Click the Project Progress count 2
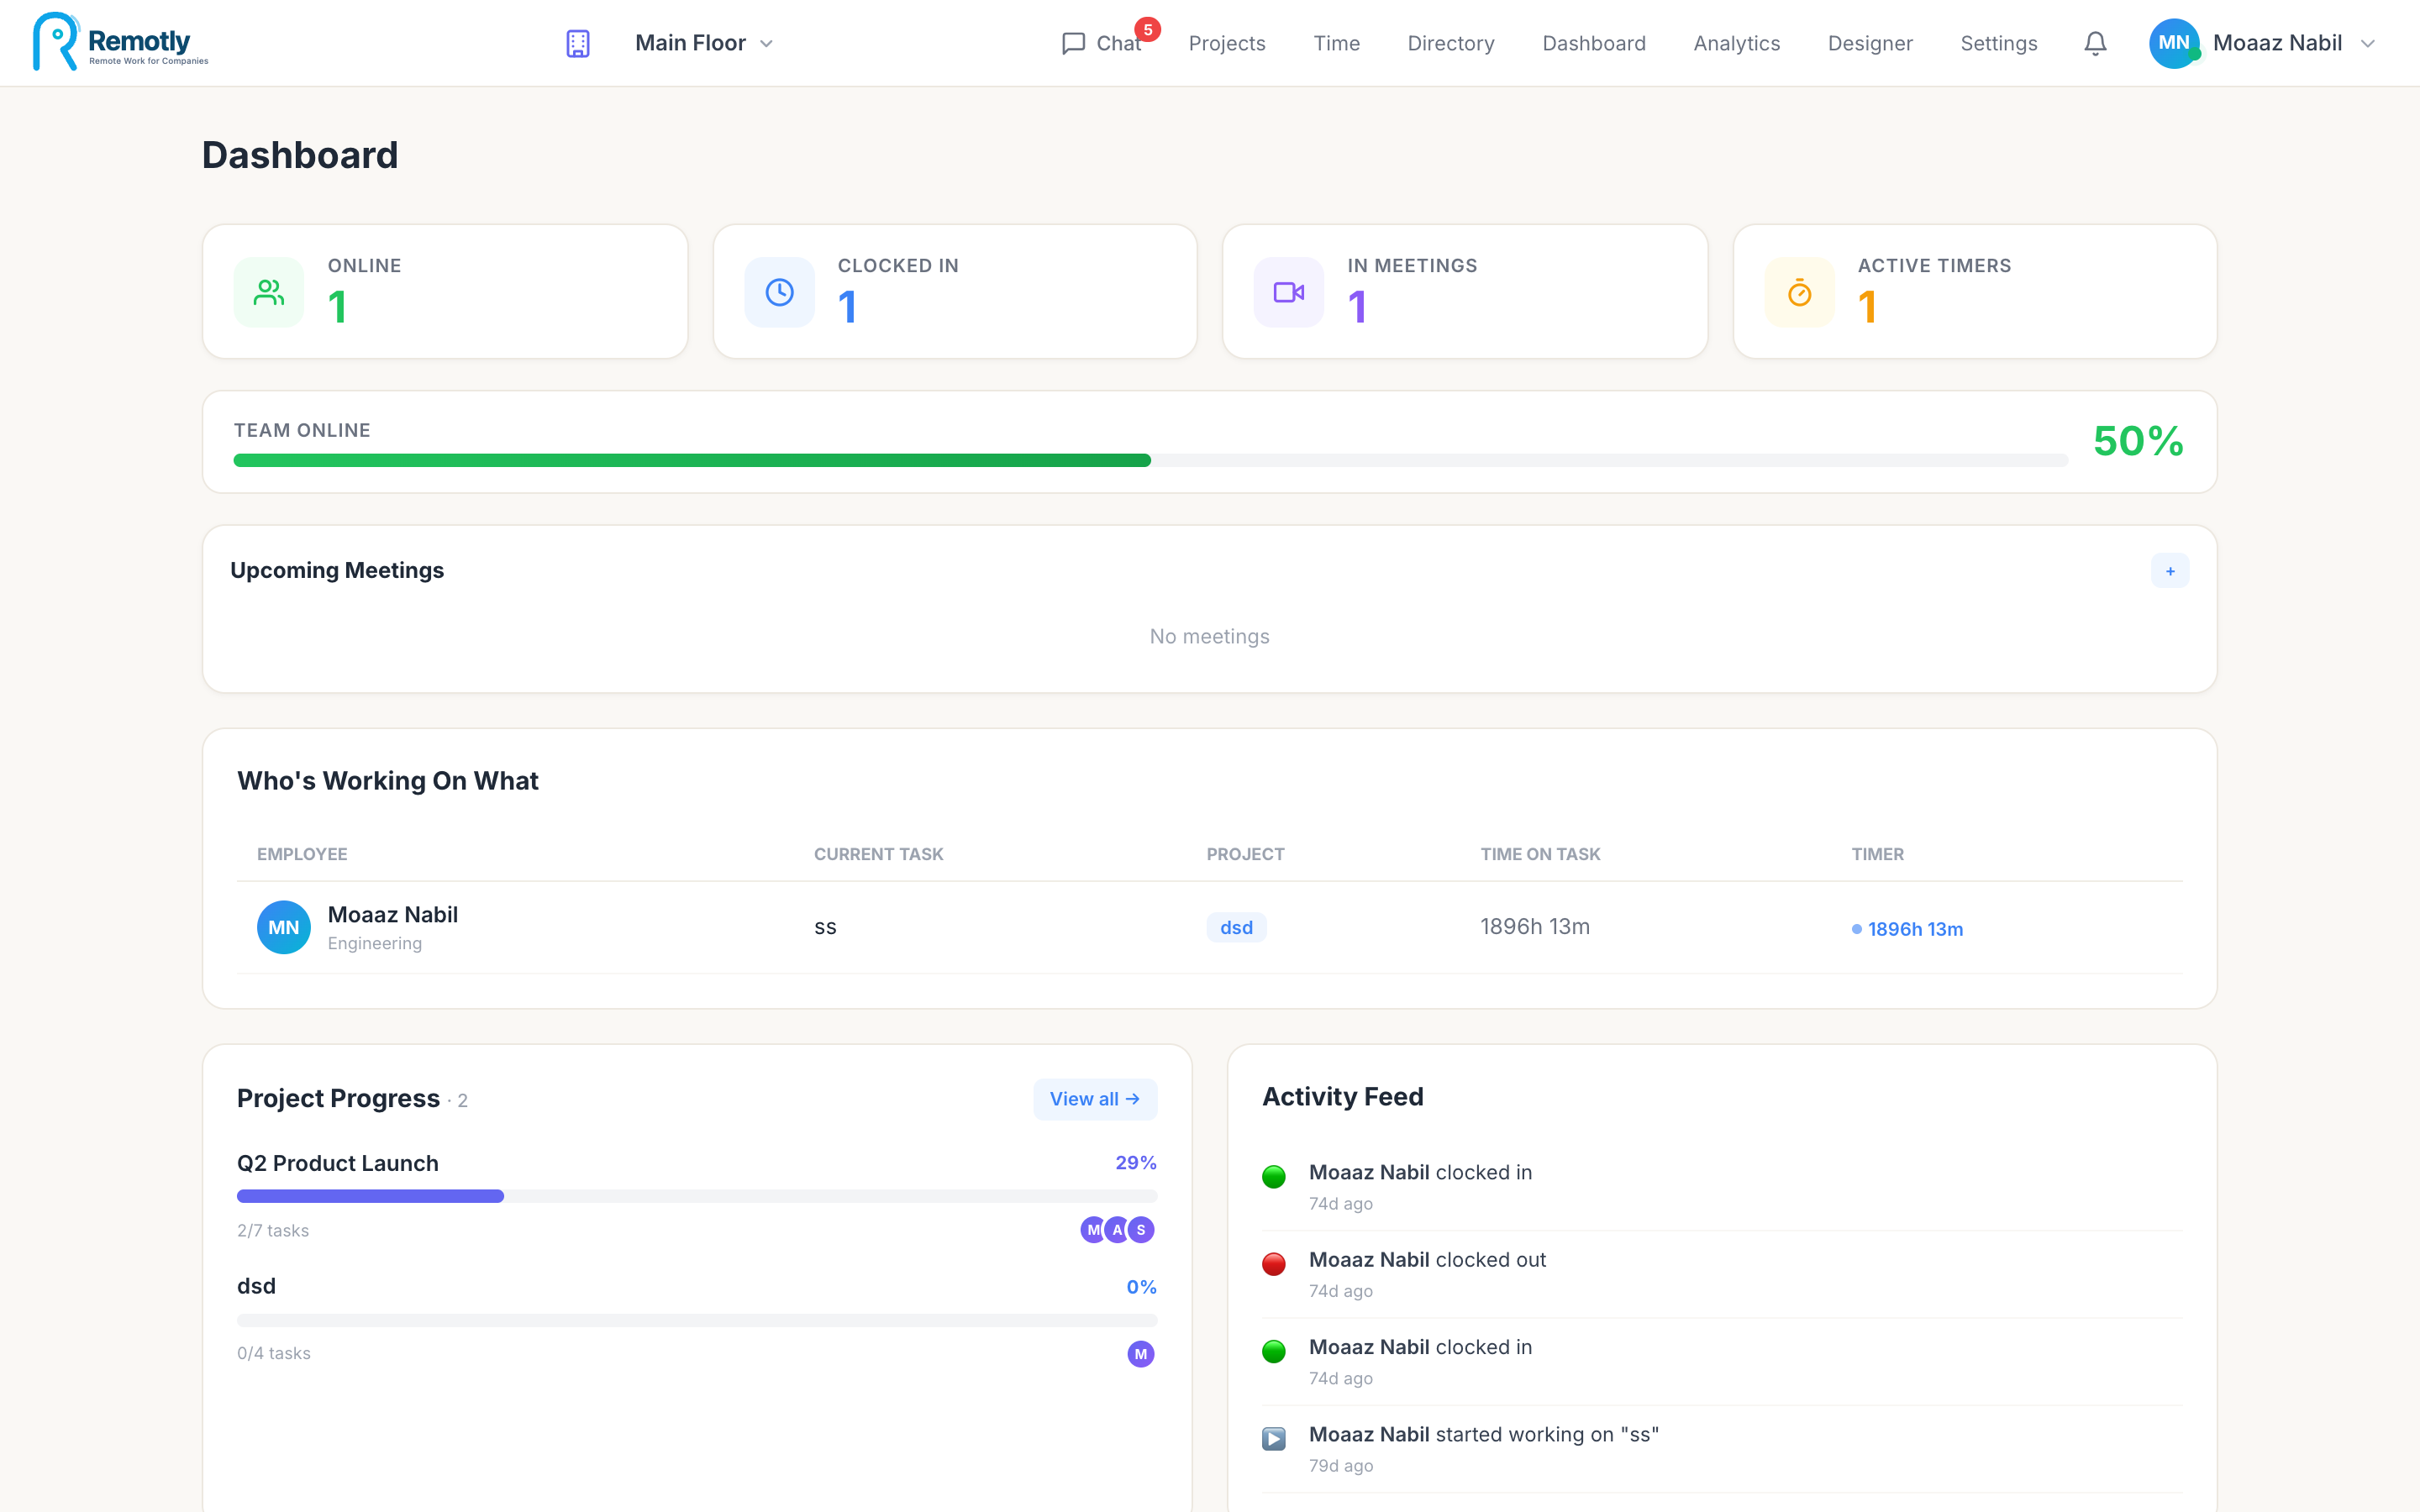Image resolution: width=2420 pixels, height=1512 pixels. [462, 1100]
